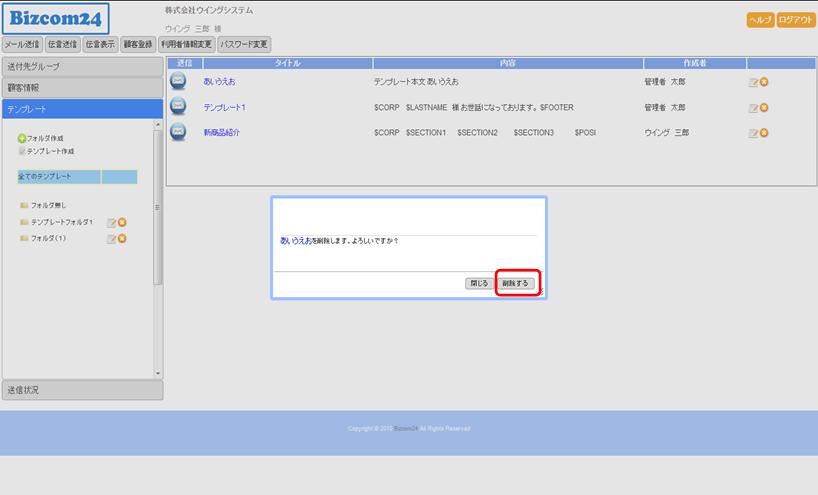This screenshot has width=818, height=495.
Task: Delete the テンプレート1 template via orange icon
Action: [764, 107]
